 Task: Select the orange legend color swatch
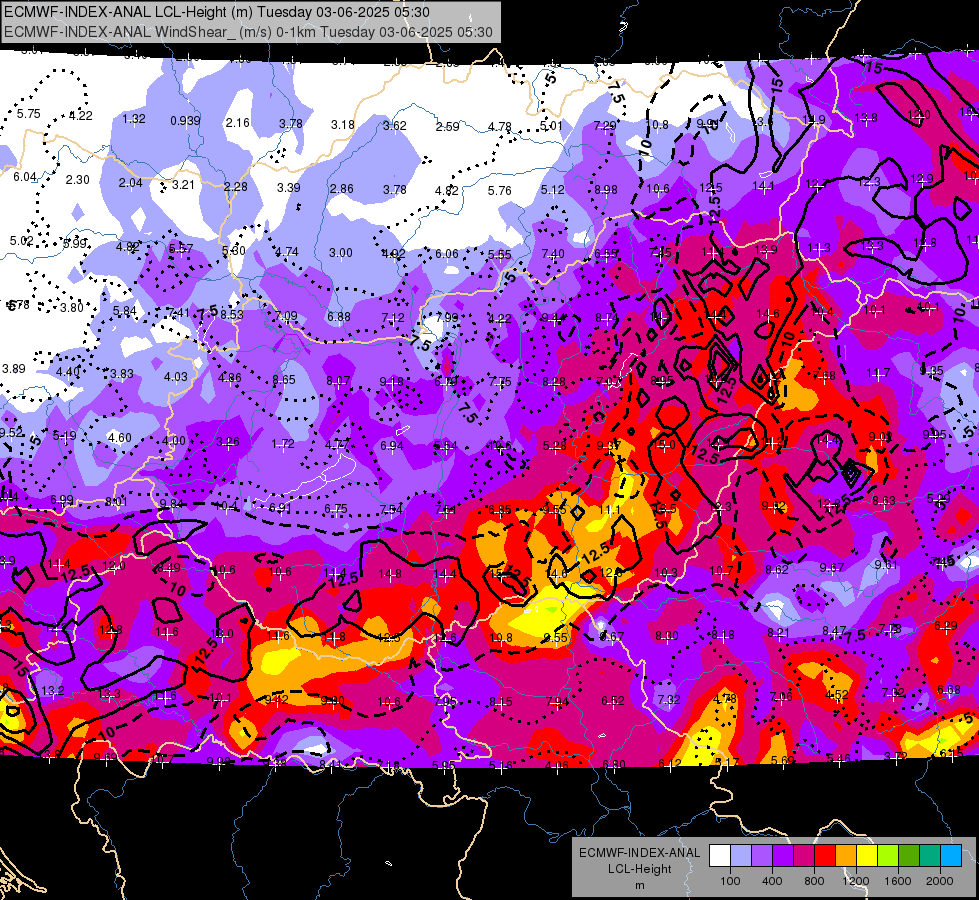pos(846,856)
